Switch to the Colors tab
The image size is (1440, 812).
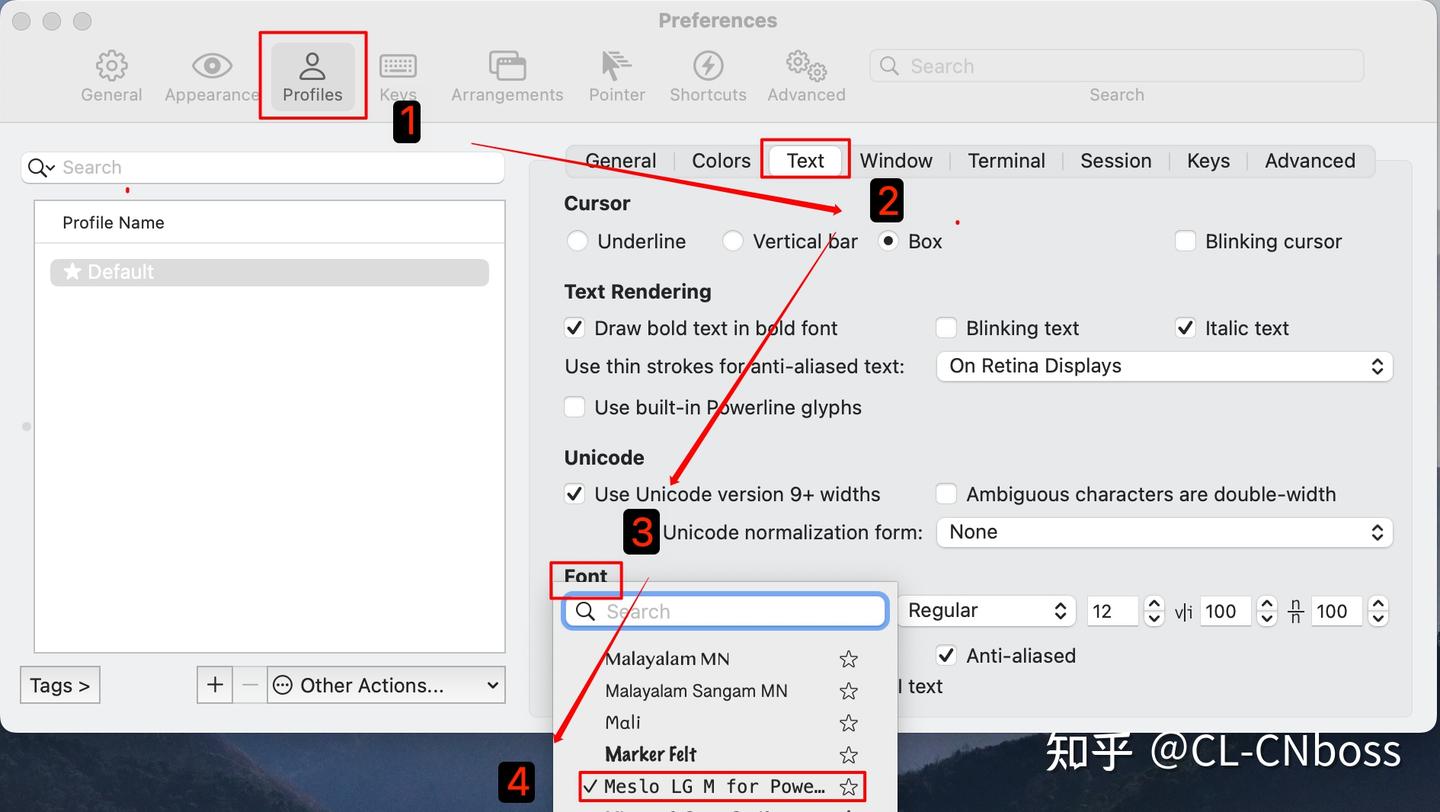point(720,160)
